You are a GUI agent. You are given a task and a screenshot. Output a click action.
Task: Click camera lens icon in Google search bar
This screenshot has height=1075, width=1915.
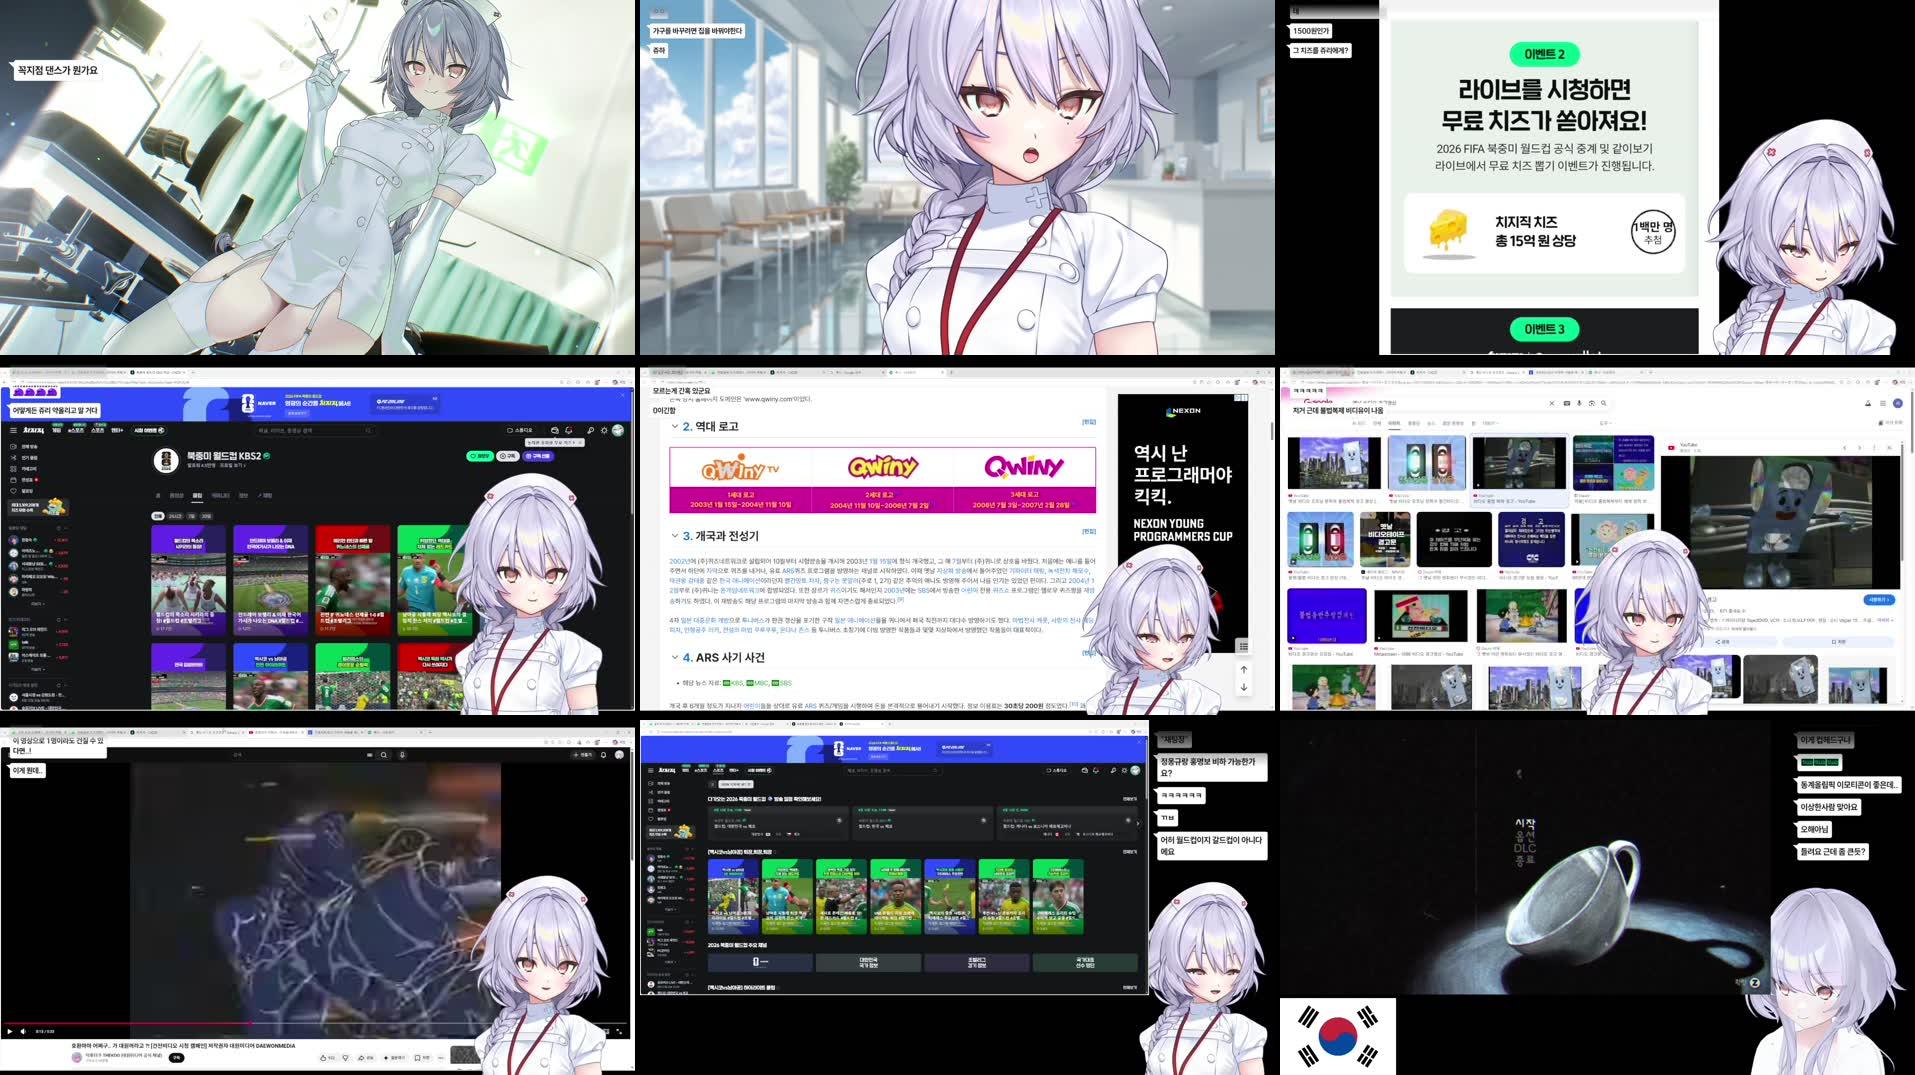1591,403
